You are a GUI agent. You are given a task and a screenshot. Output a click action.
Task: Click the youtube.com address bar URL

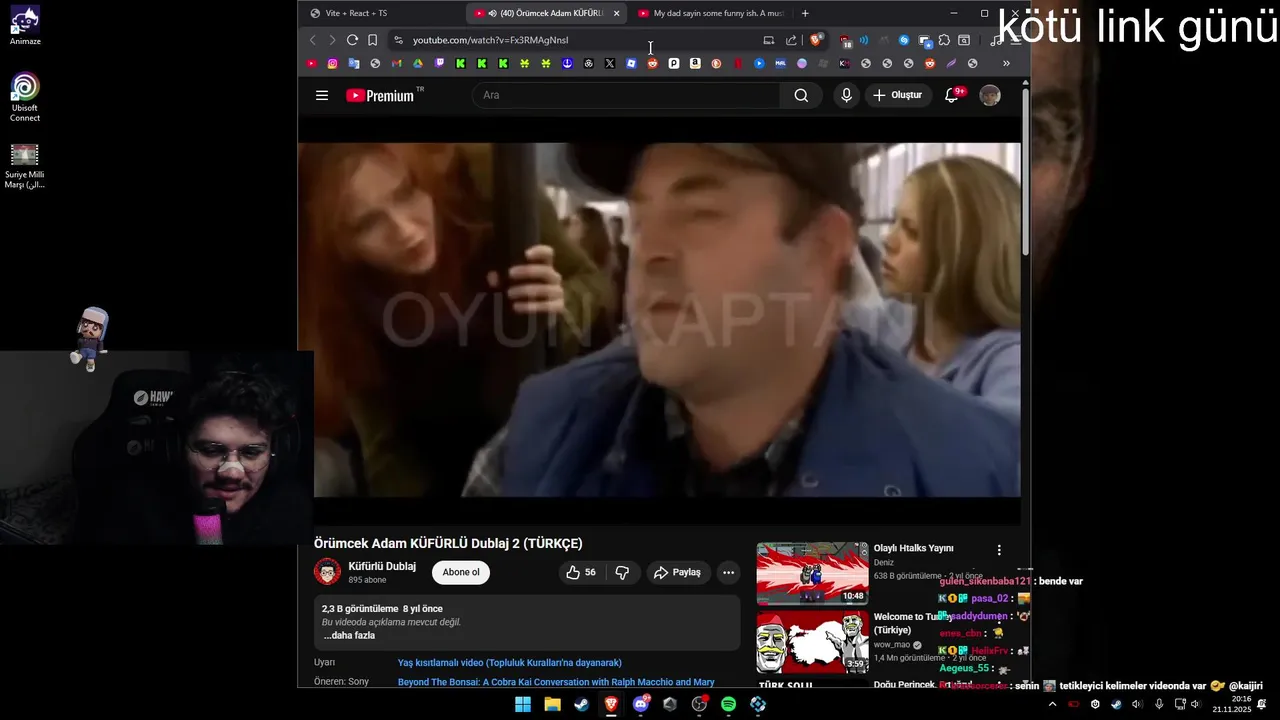[x=490, y=40]
